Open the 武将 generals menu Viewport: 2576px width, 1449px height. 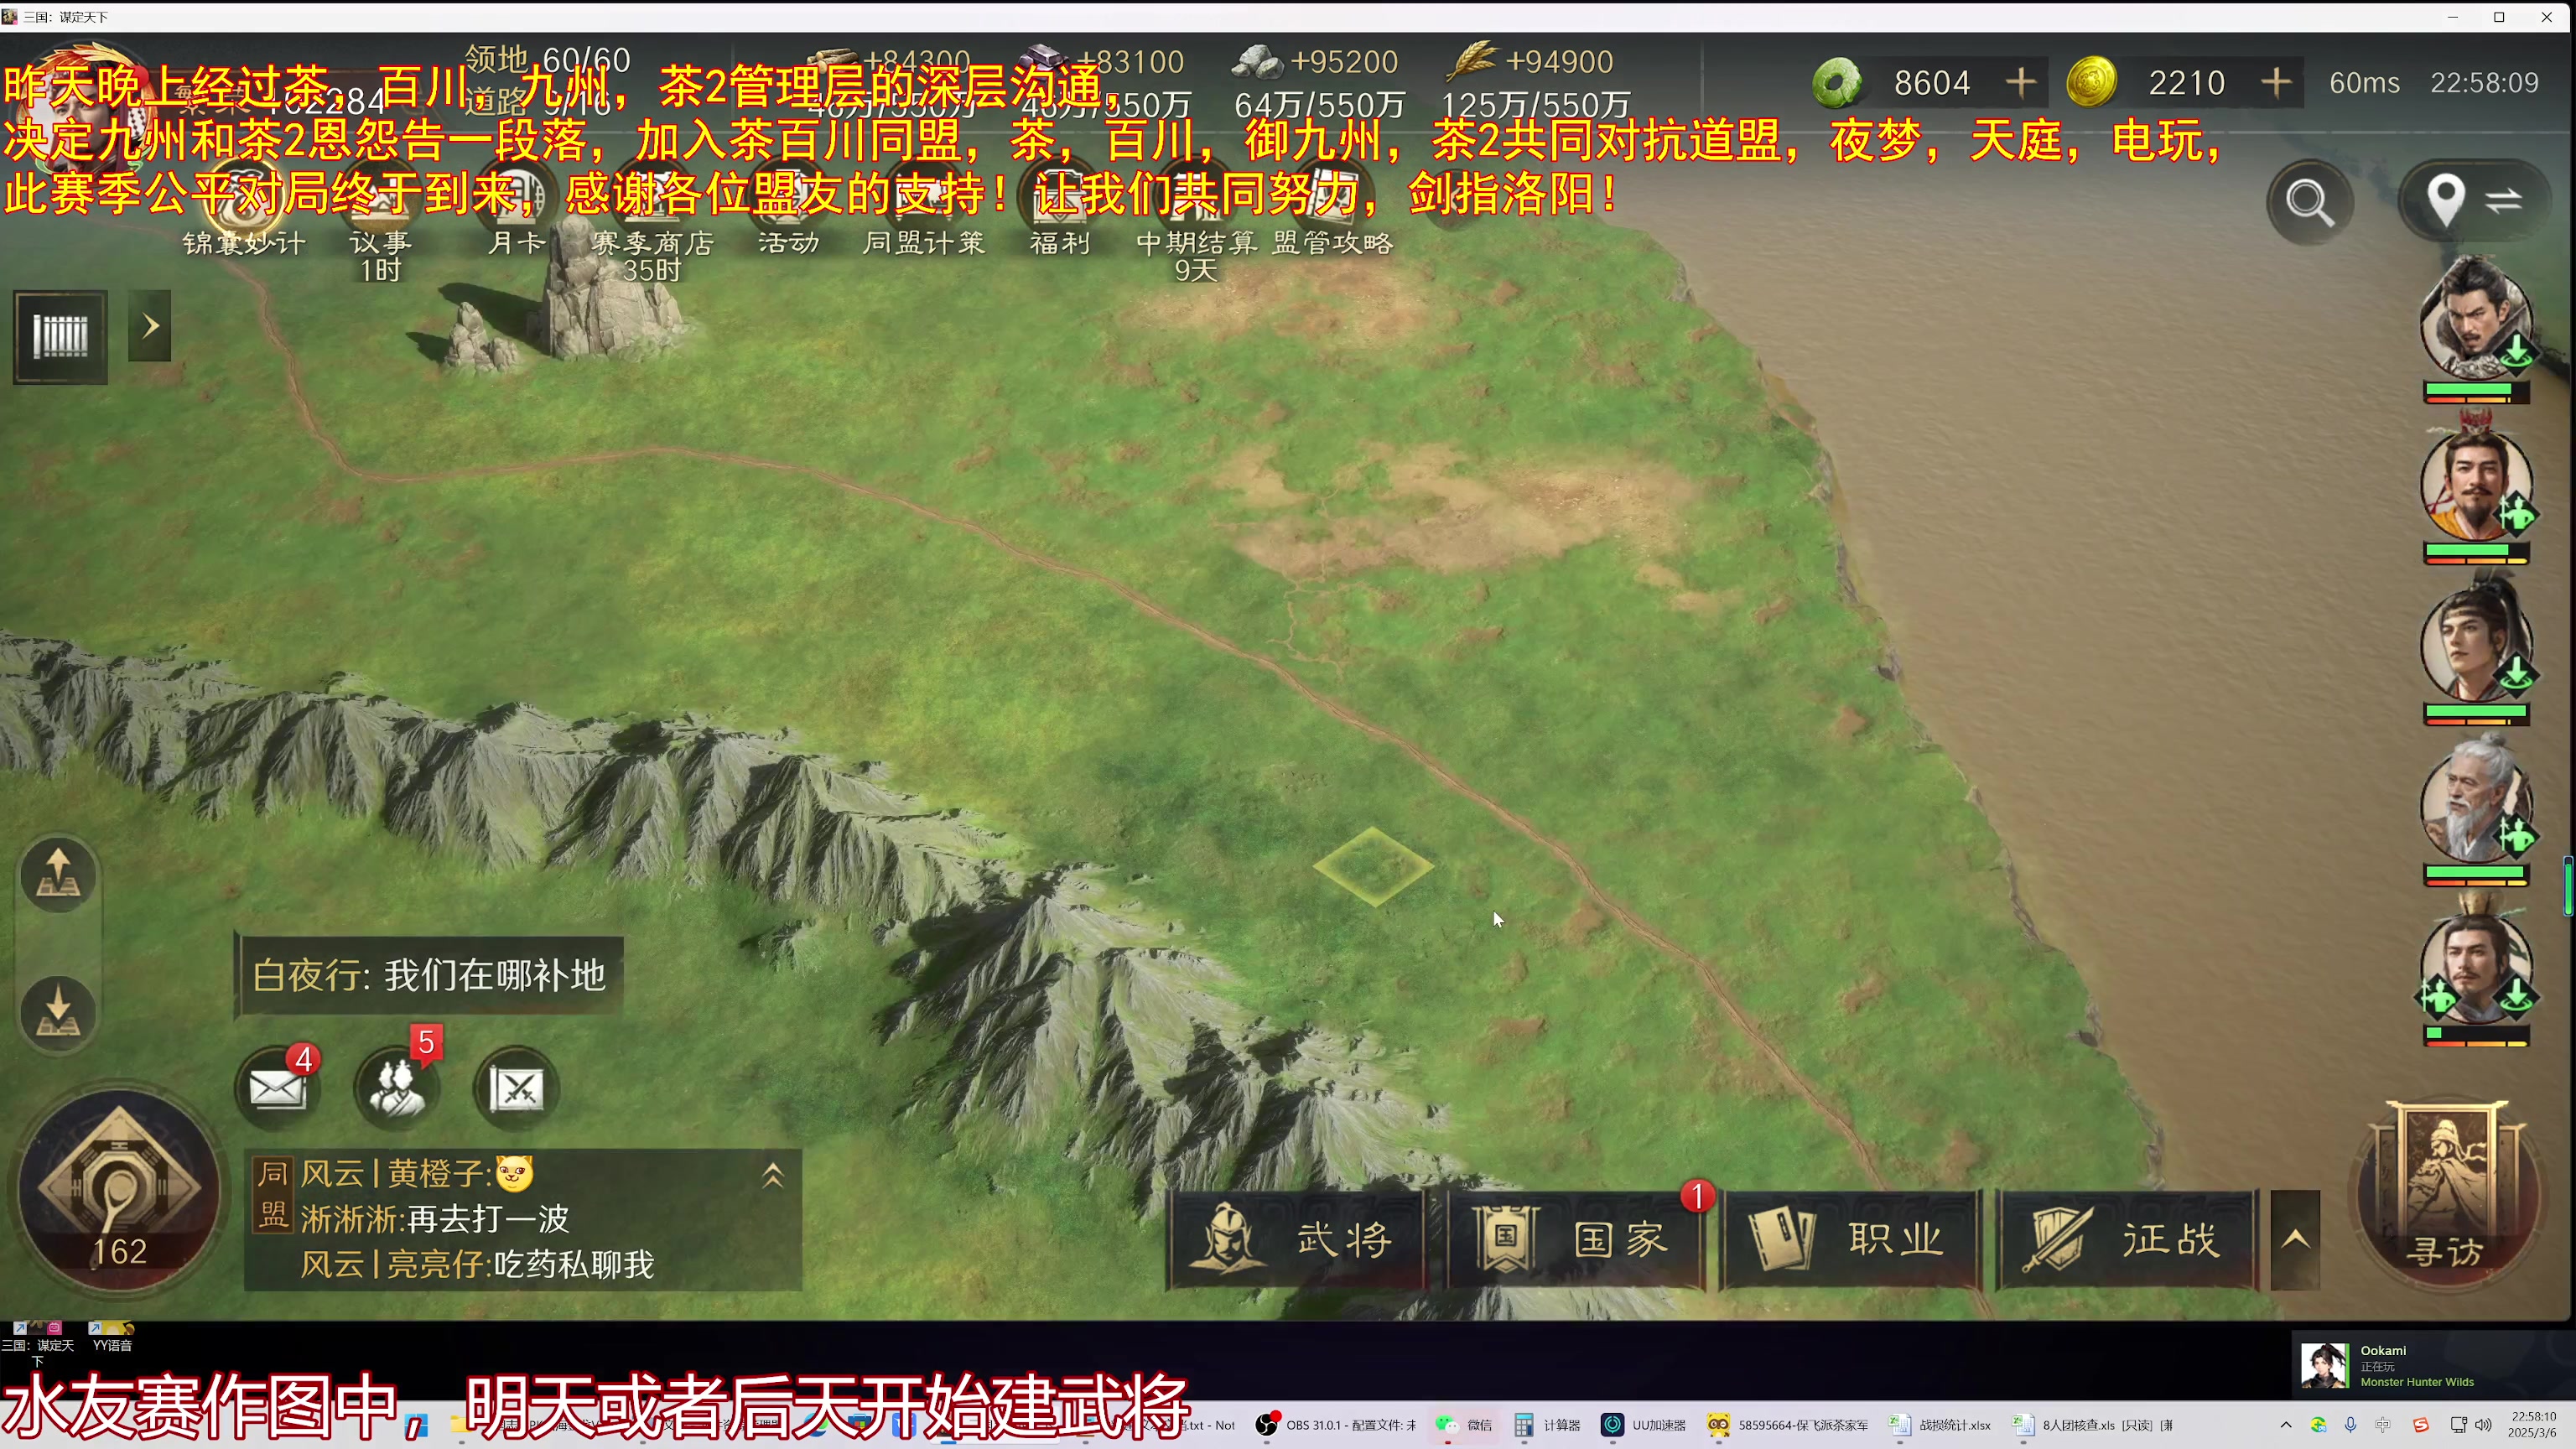[1297, 1239]
